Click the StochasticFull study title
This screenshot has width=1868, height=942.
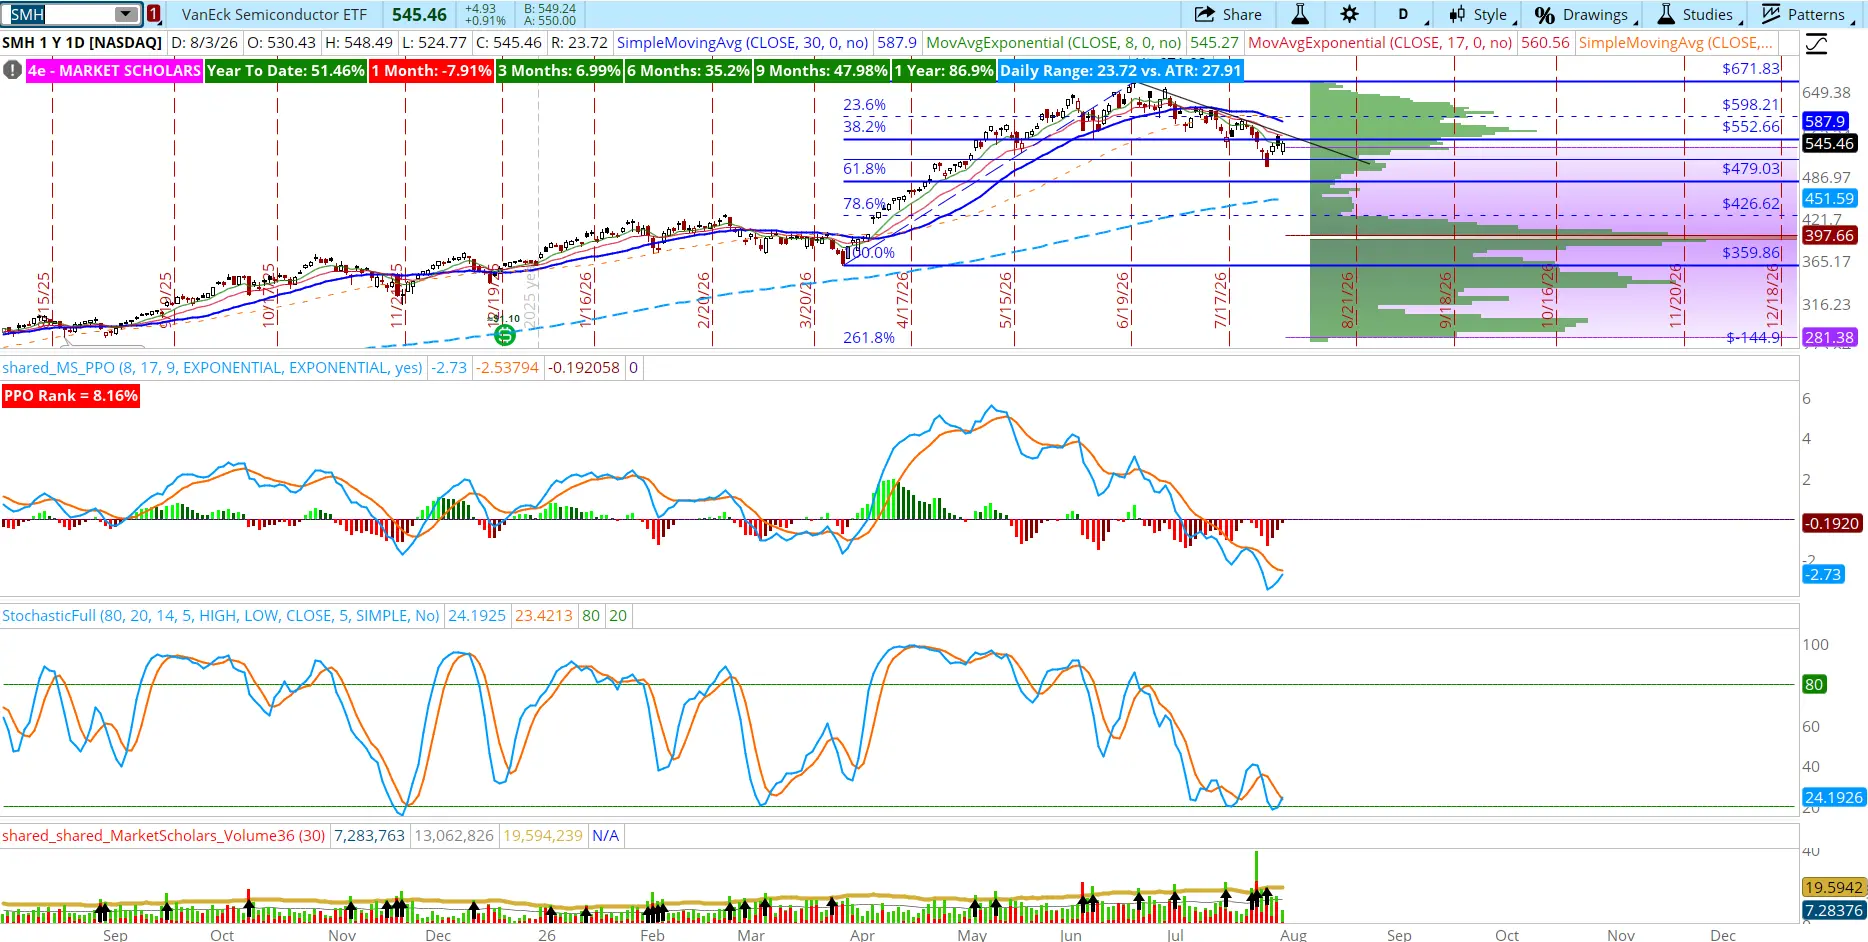[x=221, y=616]
